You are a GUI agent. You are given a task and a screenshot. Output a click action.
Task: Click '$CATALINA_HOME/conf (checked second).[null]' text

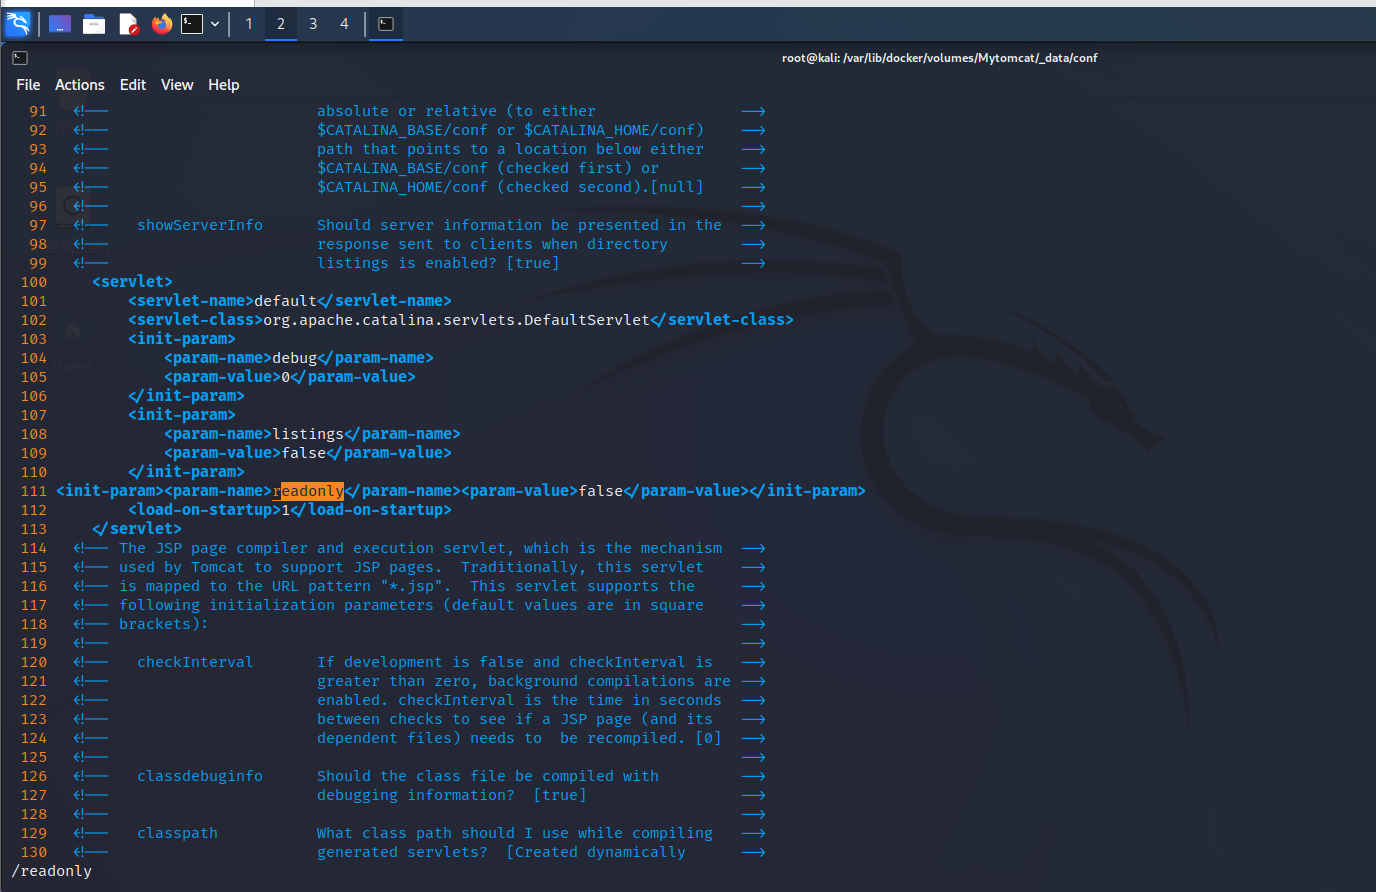coord(511,187)
